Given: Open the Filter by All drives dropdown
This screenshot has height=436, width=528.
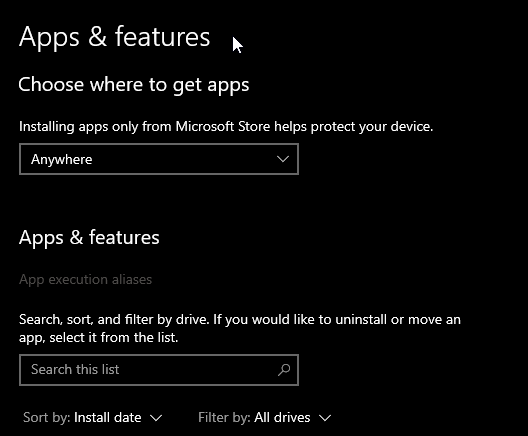Looking at the screenshot, I should [265, 418].
